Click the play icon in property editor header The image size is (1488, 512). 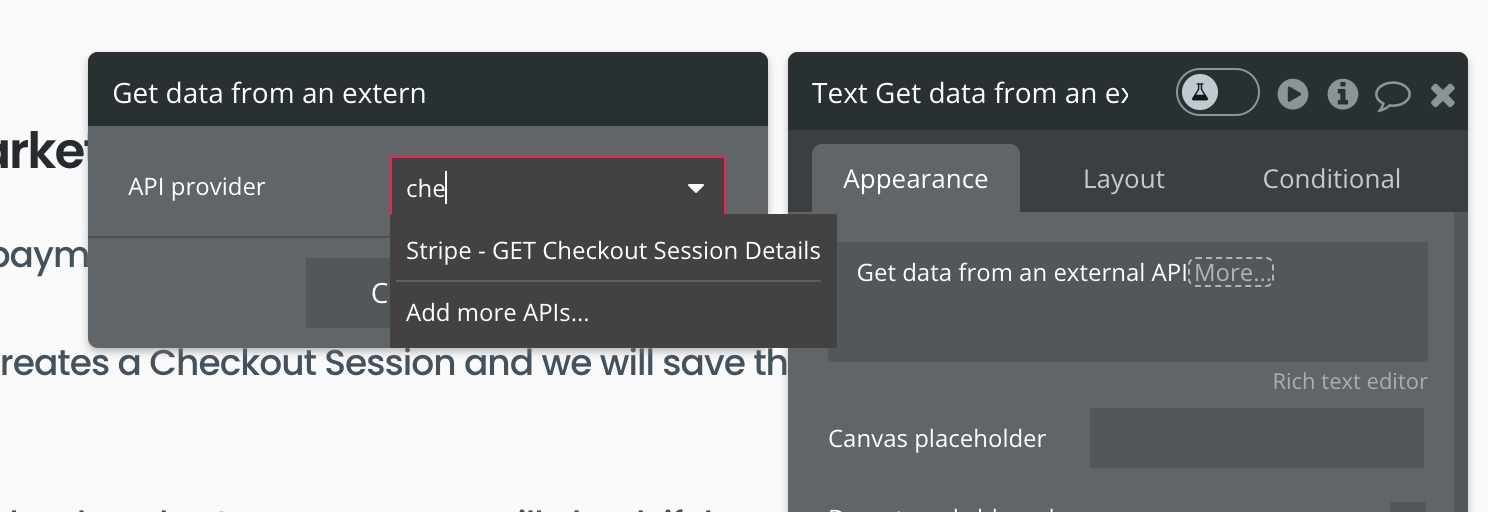[1292, 94]
